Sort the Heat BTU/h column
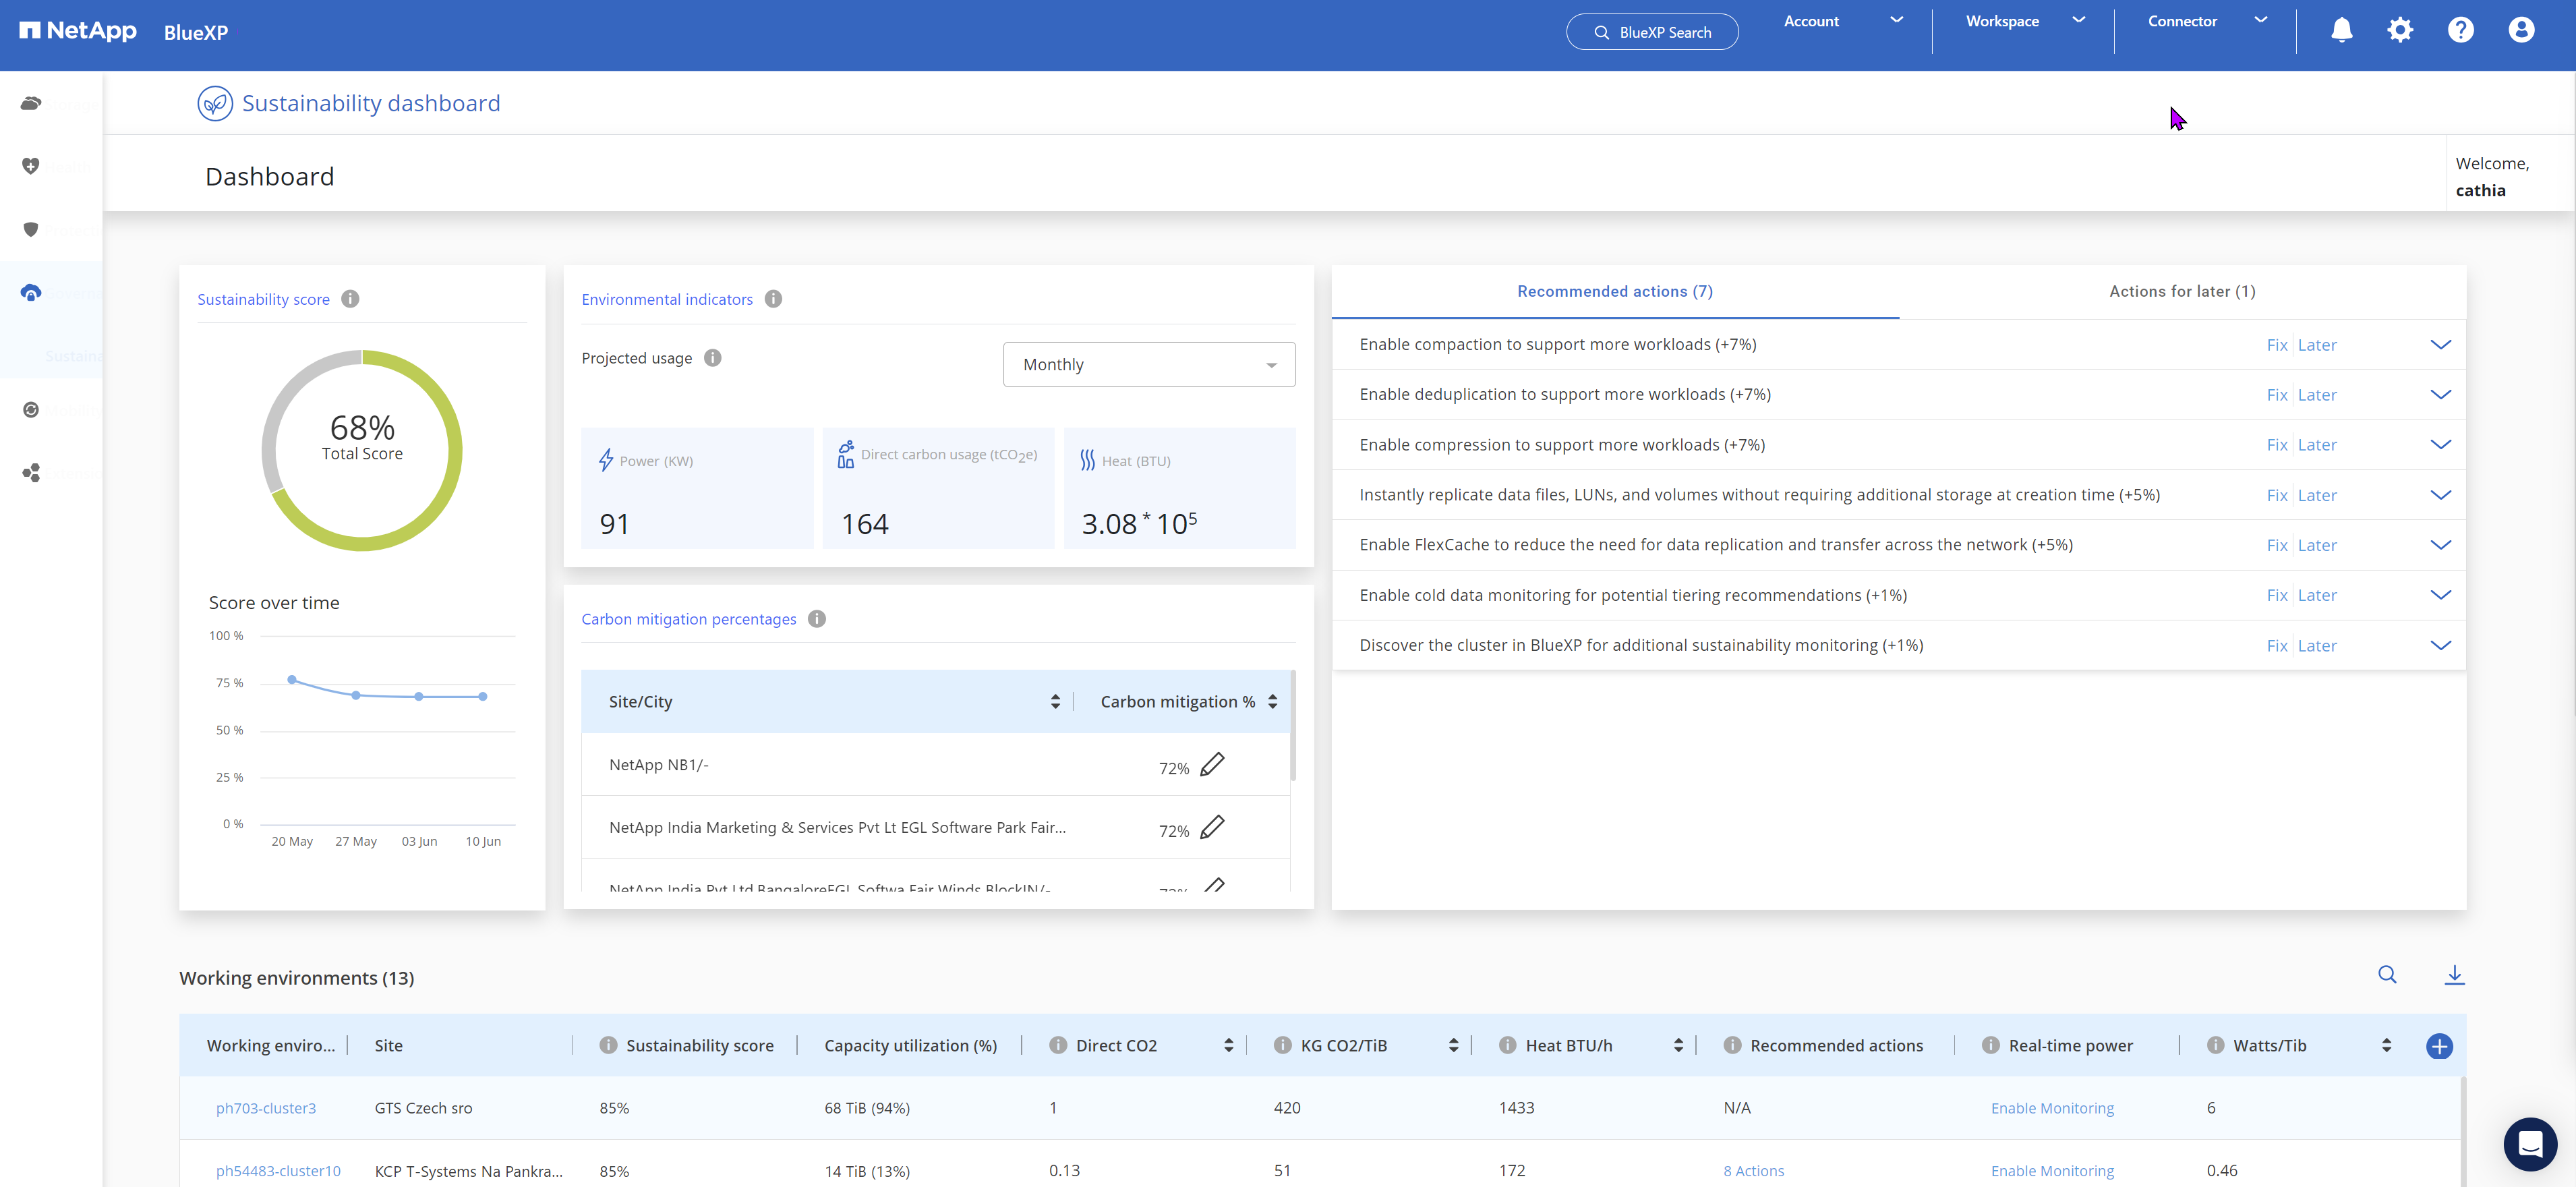2576x1187 pixels. [1678, 1046]
